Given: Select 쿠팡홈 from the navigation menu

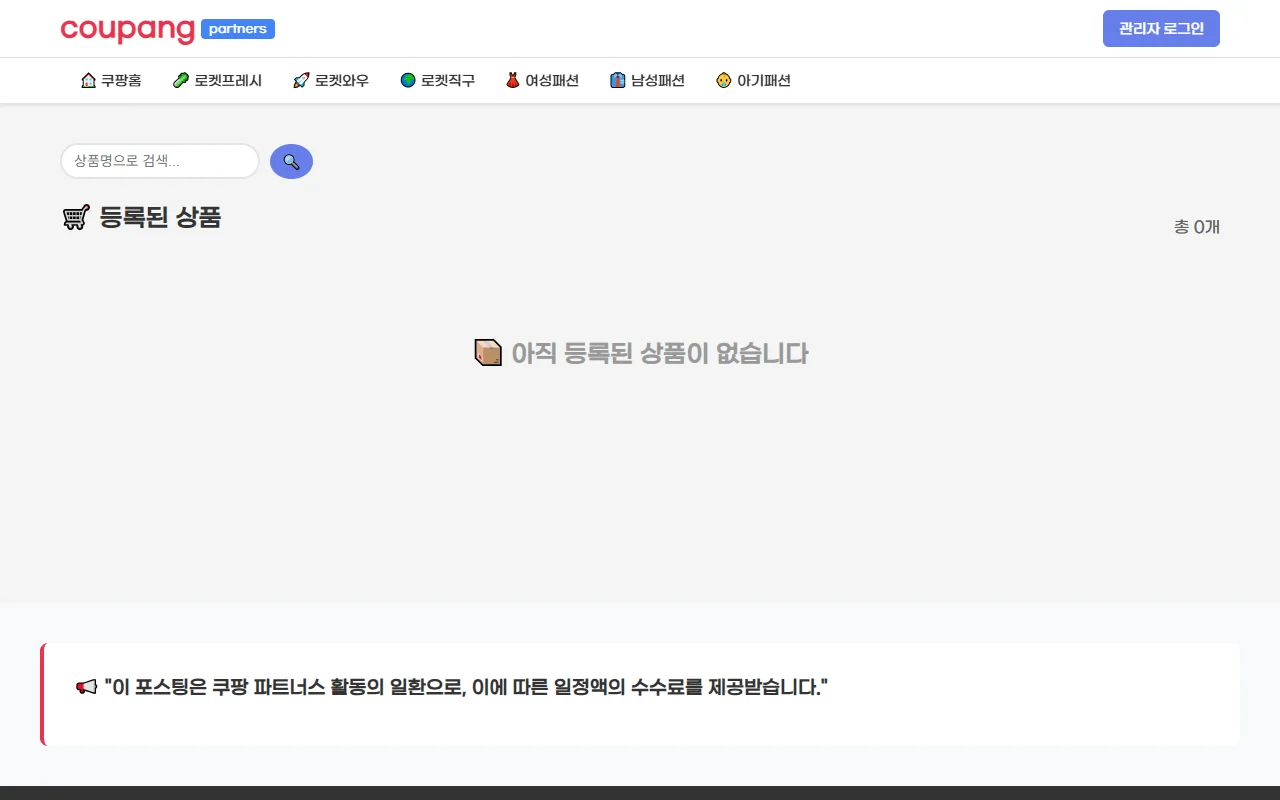Looking at the screenshot, I should (x=110, y=80).
